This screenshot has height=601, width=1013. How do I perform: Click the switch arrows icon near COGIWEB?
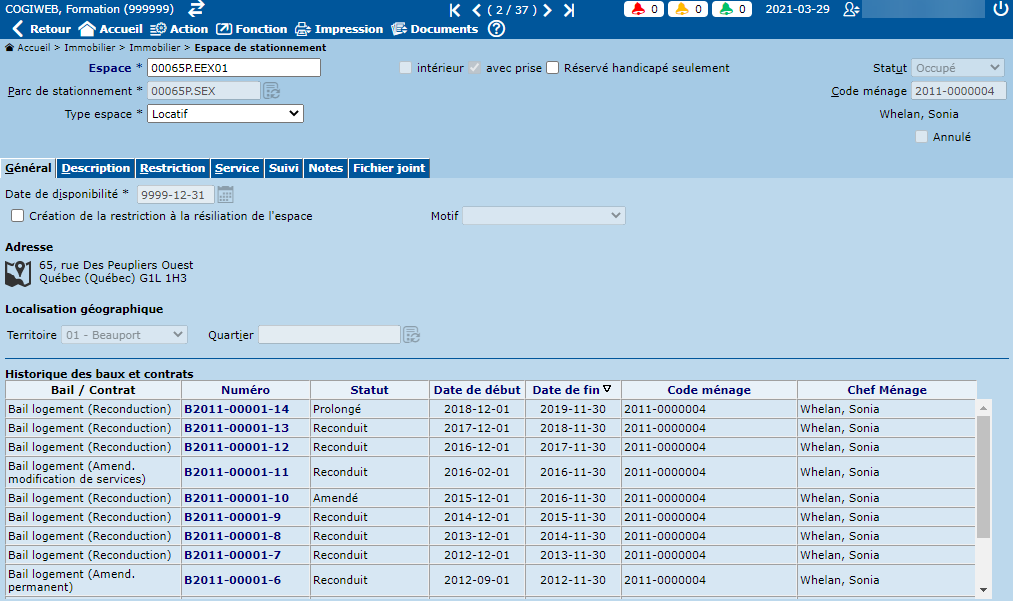coord(196,9)
